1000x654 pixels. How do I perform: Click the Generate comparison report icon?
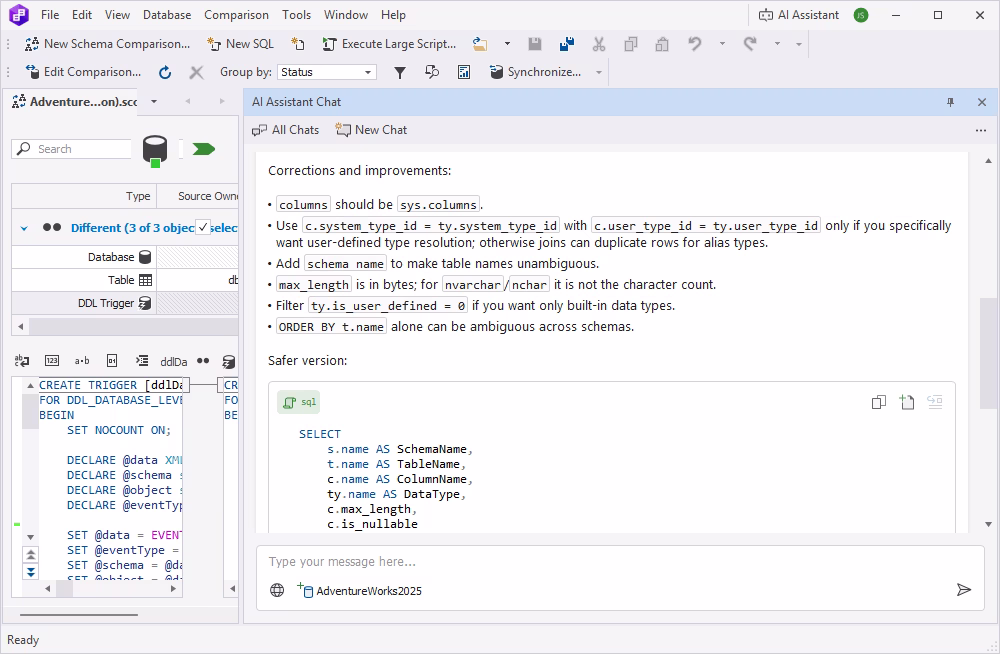click(464, 72)
